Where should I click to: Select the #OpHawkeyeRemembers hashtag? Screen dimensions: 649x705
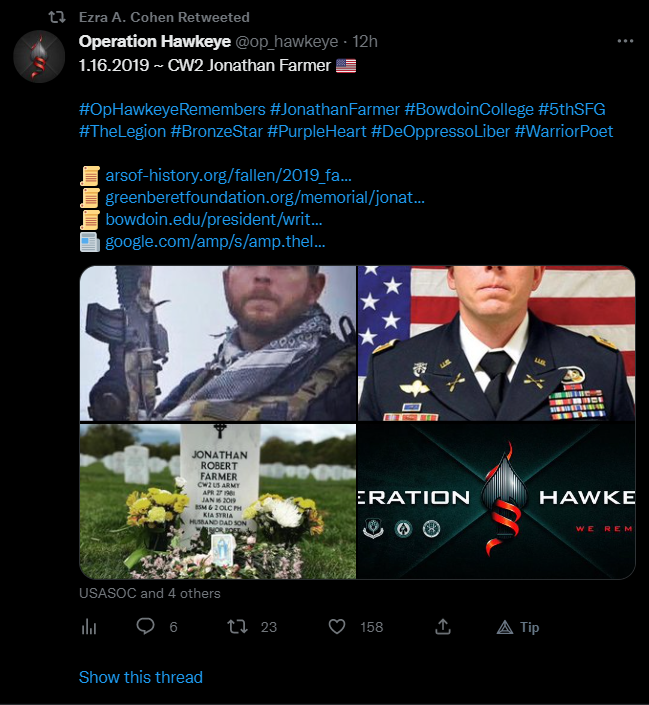pos(172,109)
